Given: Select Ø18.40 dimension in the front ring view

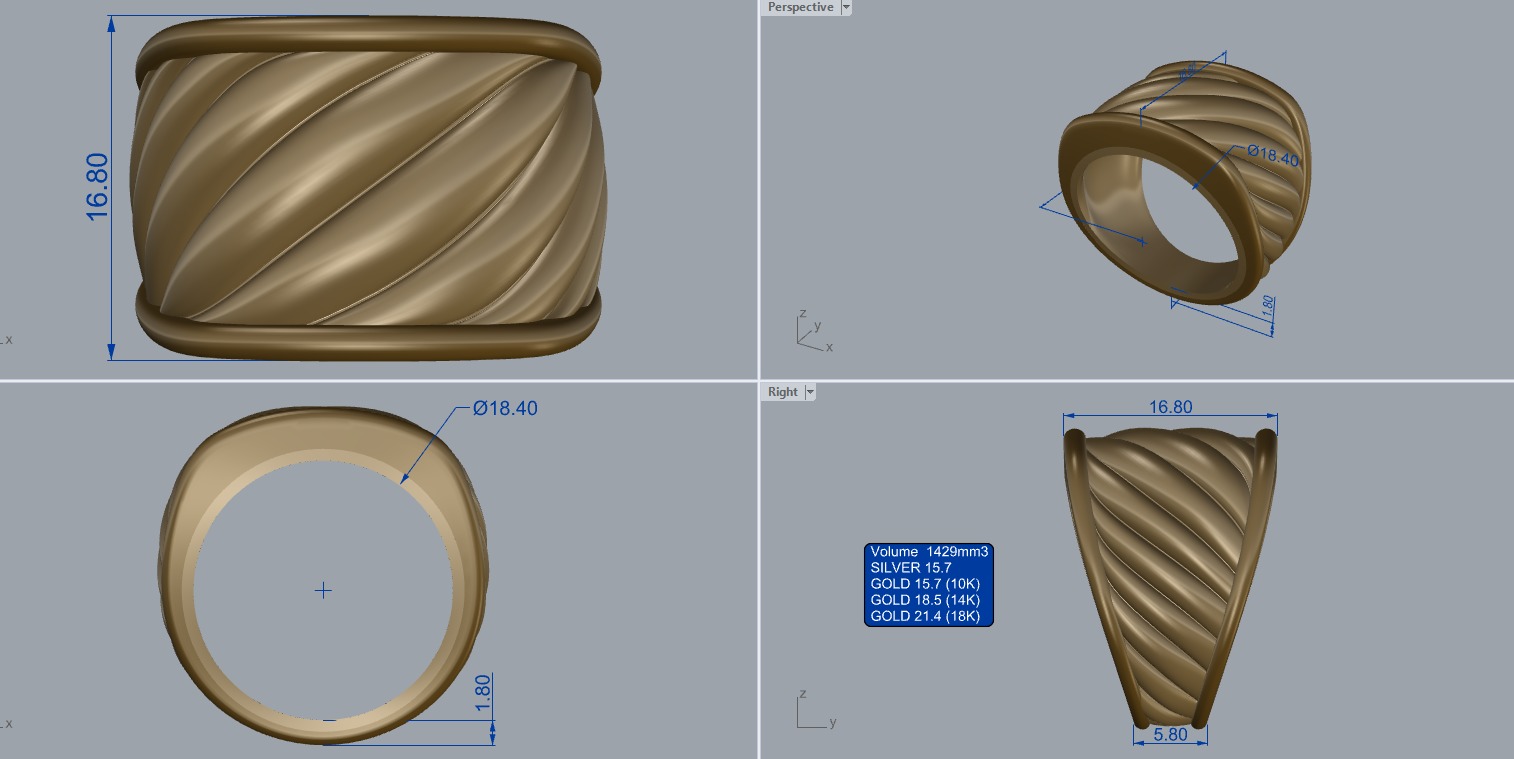Looking at the screenshot, I should pos(505,408).
